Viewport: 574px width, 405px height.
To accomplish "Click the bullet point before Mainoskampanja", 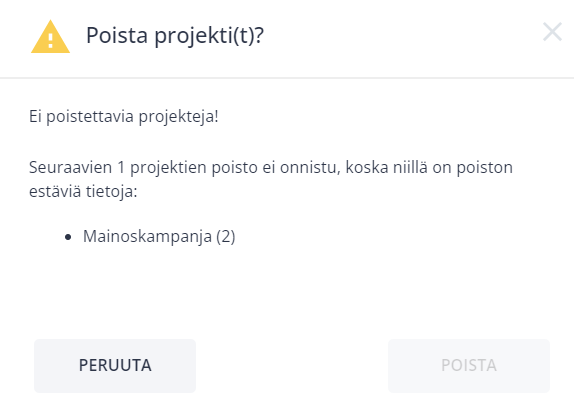I will pos(68,237).
